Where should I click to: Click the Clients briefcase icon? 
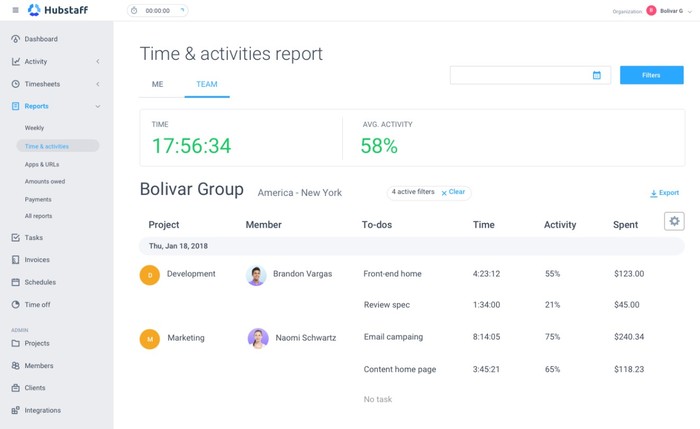point(16,388)
